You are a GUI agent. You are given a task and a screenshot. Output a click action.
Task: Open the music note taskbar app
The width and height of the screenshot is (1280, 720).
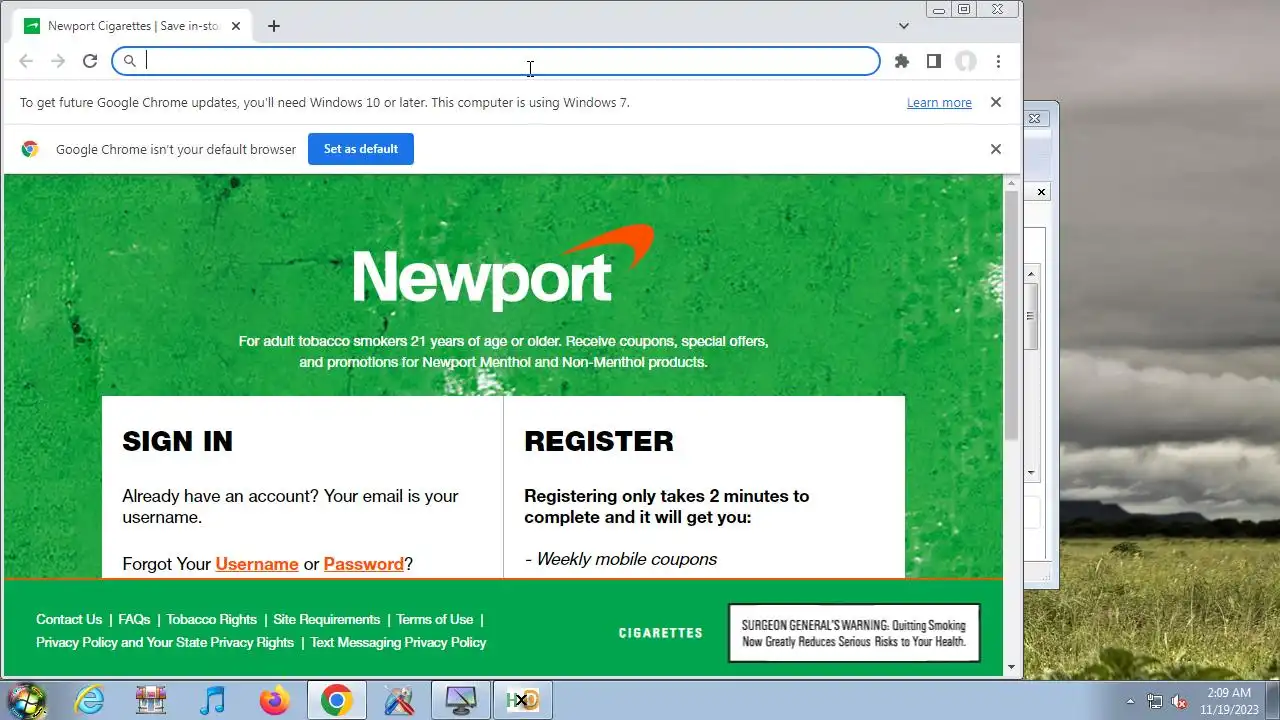(212, 700)
